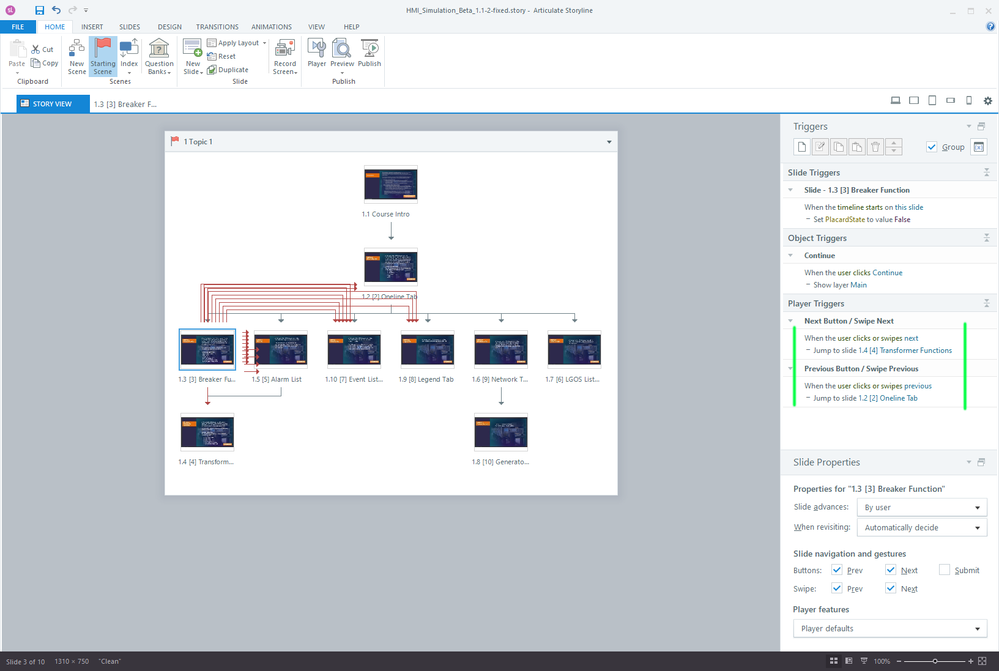Switch to the ANIMATIONS ribbon tab
The width and height of the screenshot is (999, 671).
(x=271, y=27)
